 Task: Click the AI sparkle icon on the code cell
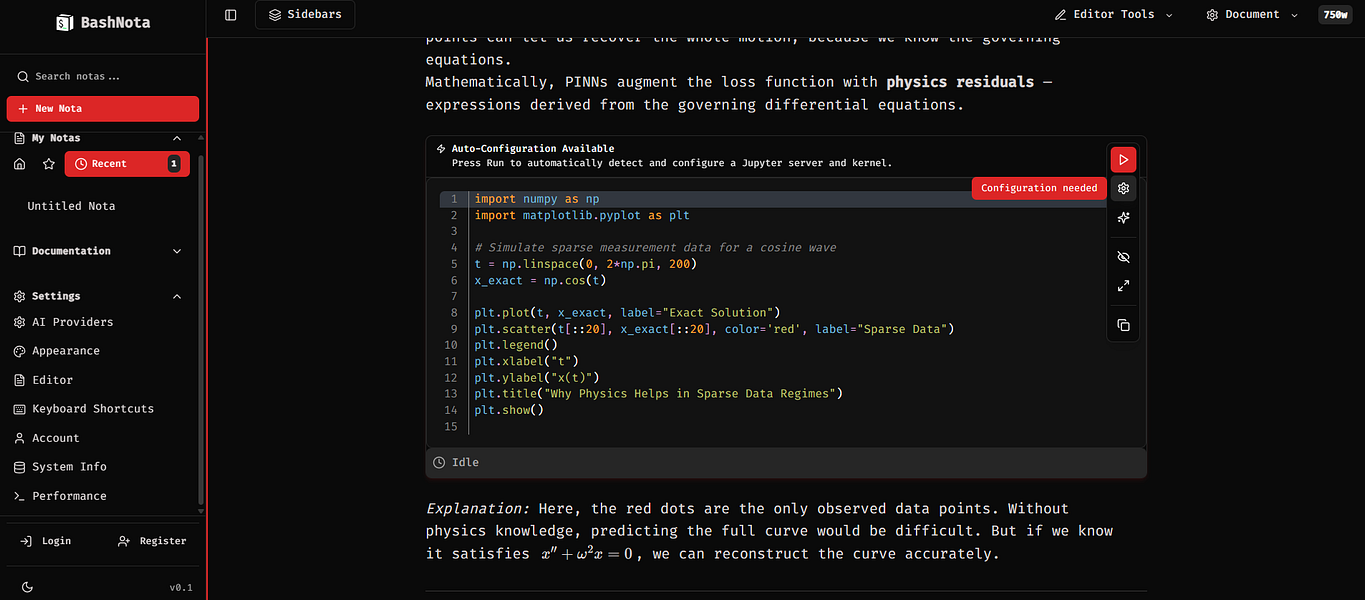tap(1123, 218)
